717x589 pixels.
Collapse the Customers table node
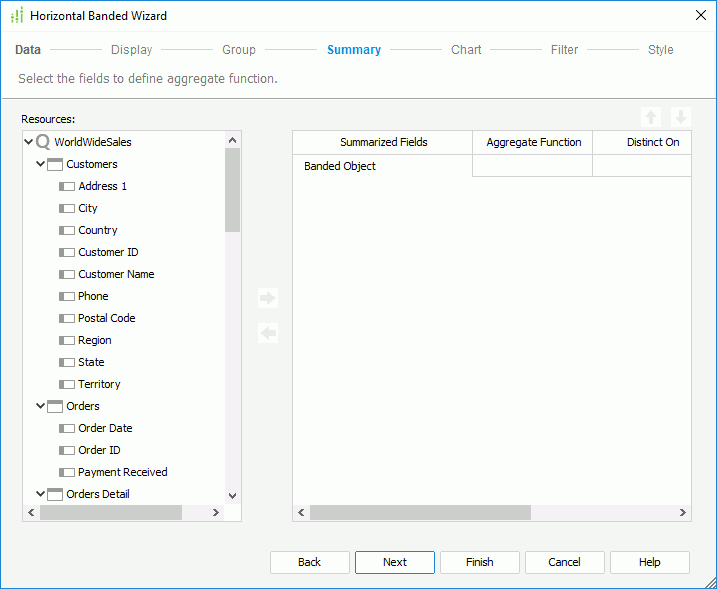[41, 164]
